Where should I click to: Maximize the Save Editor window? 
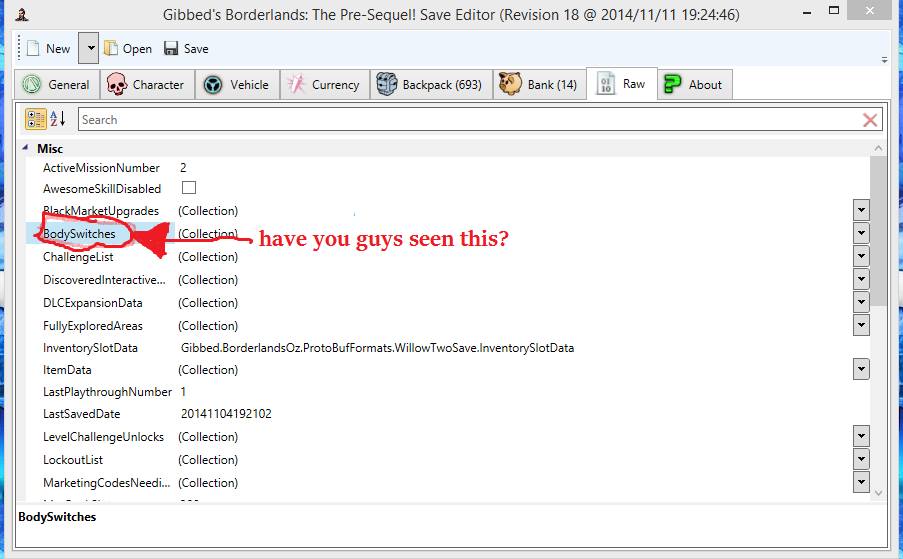tap(833, 10)
